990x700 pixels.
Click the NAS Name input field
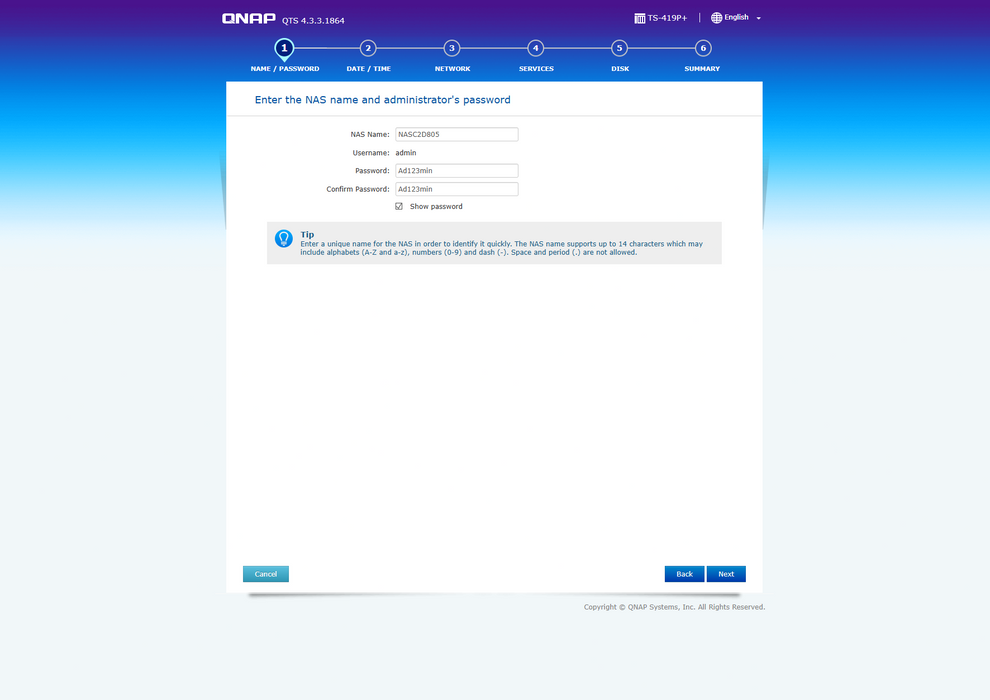point(456,134)
